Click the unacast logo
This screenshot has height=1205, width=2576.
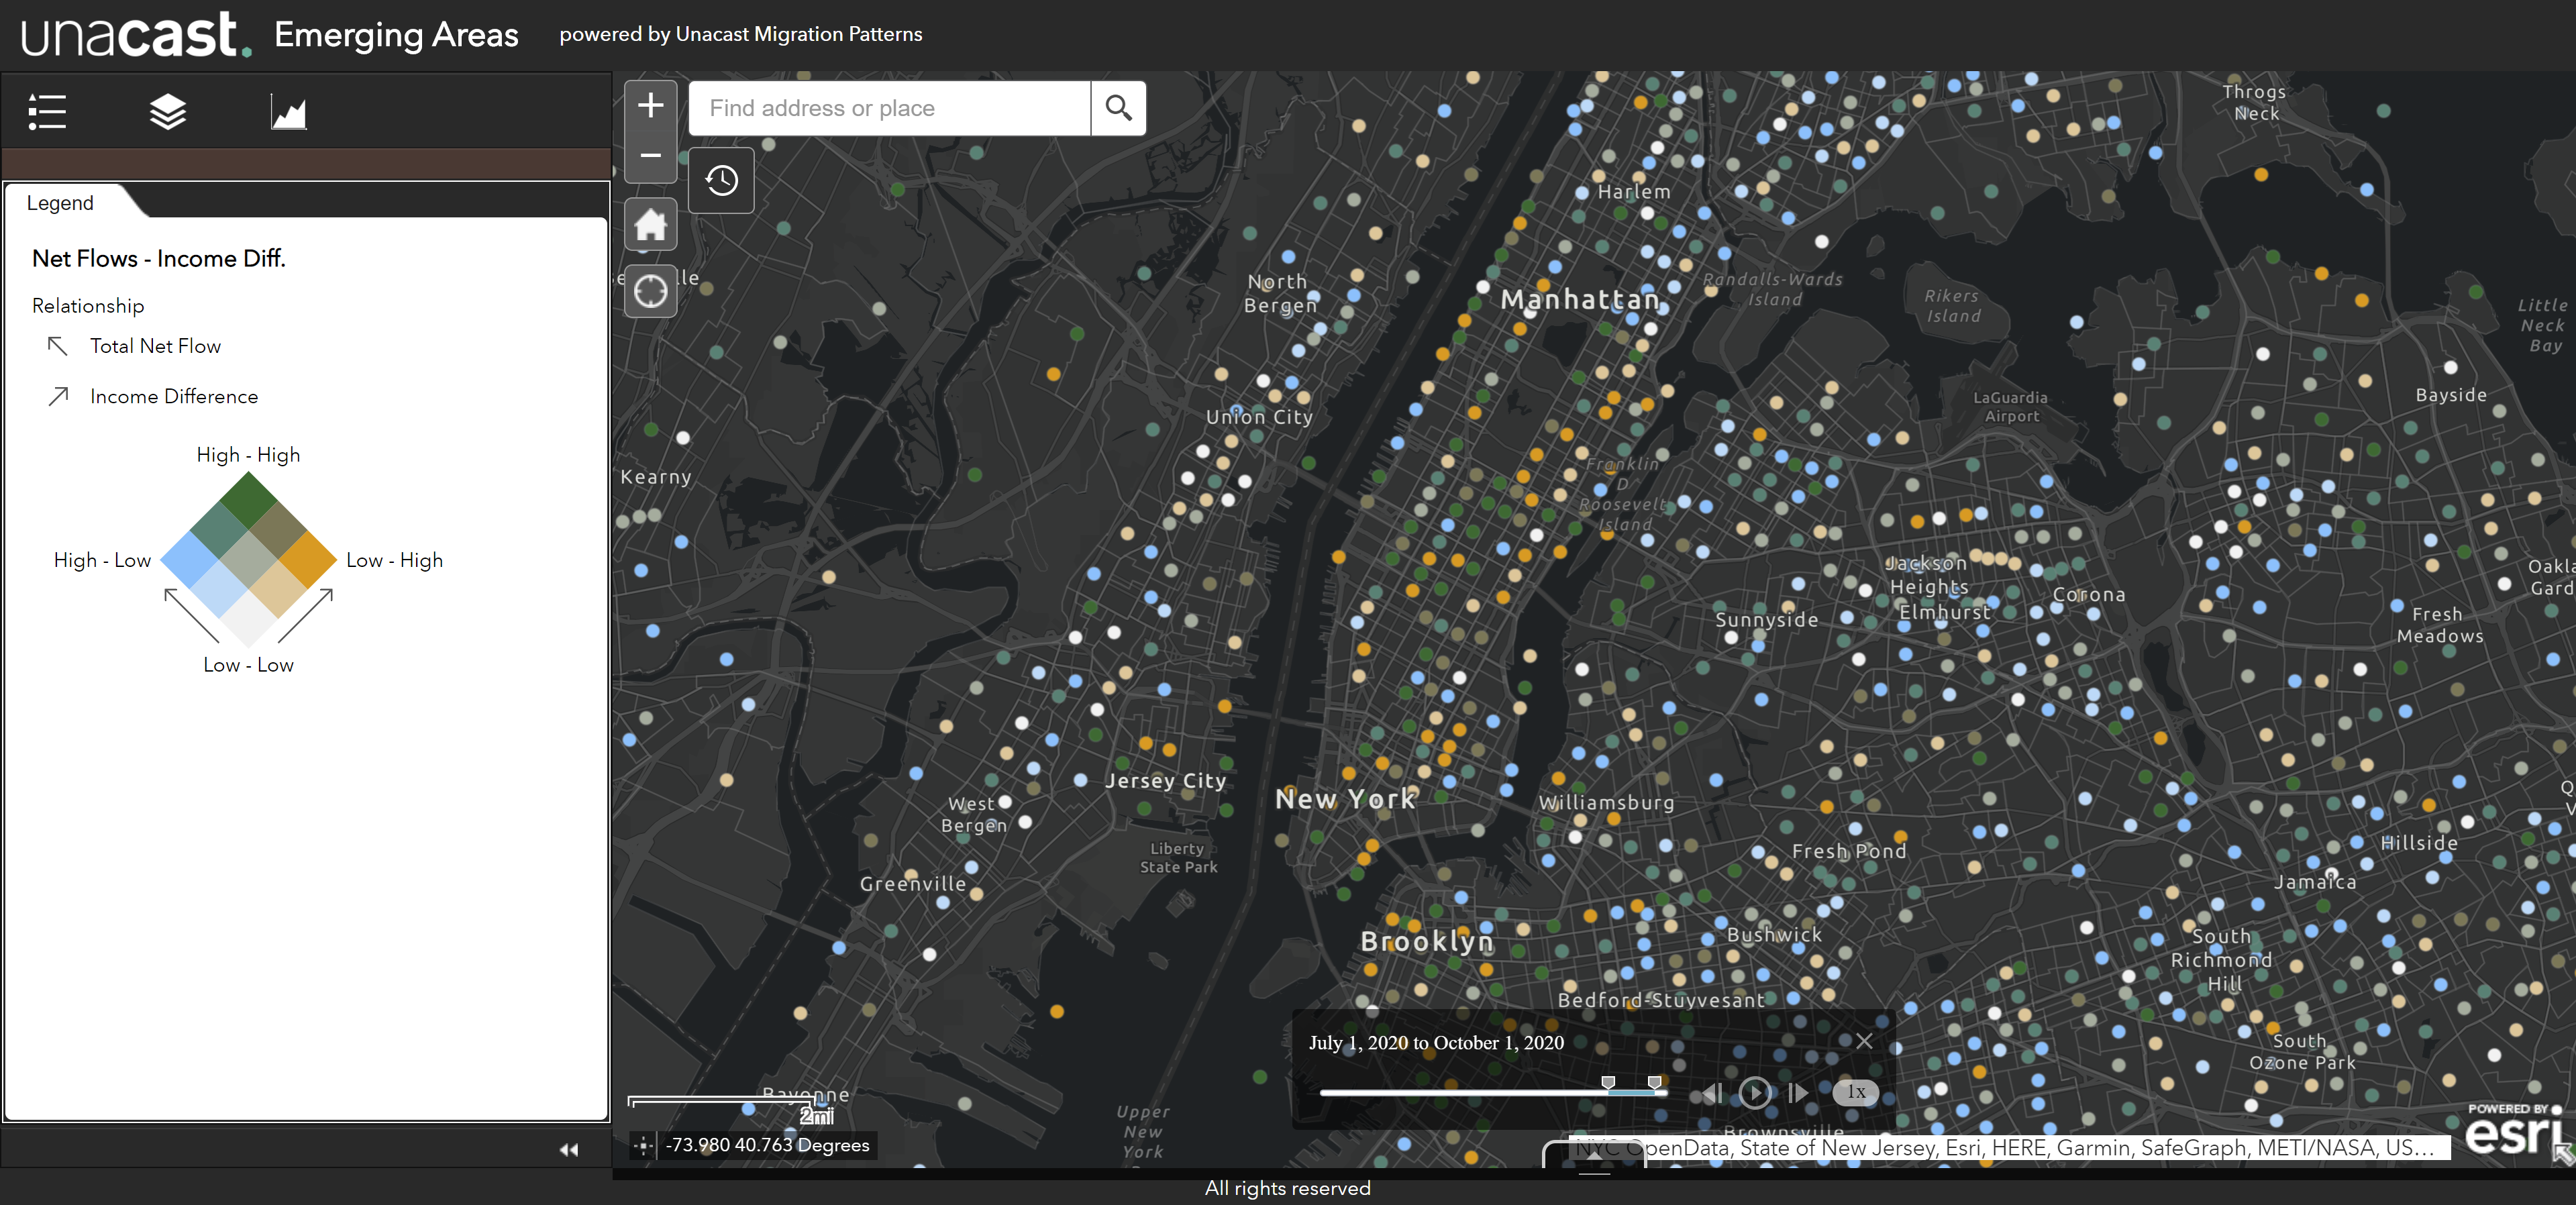point(136,34)
